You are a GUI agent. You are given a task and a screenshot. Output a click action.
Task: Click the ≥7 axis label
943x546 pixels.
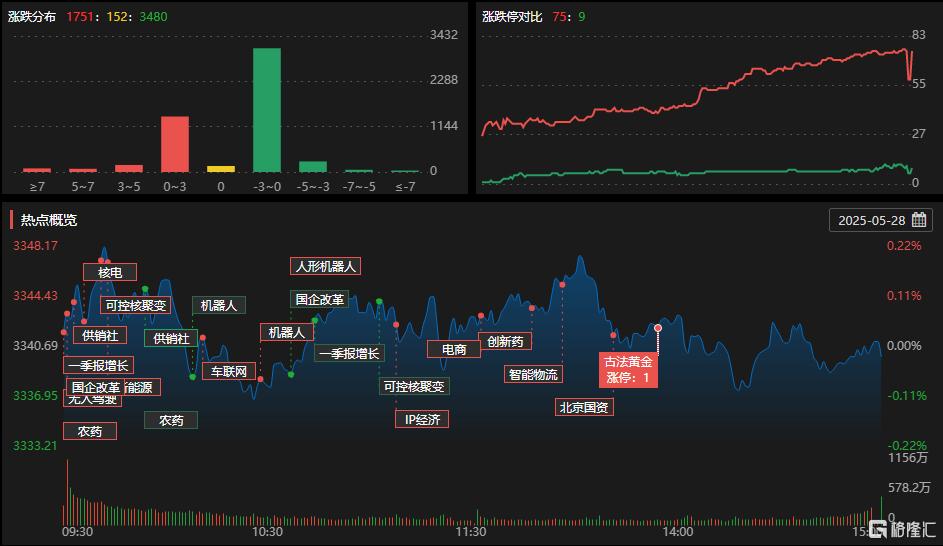coord(37,186)
